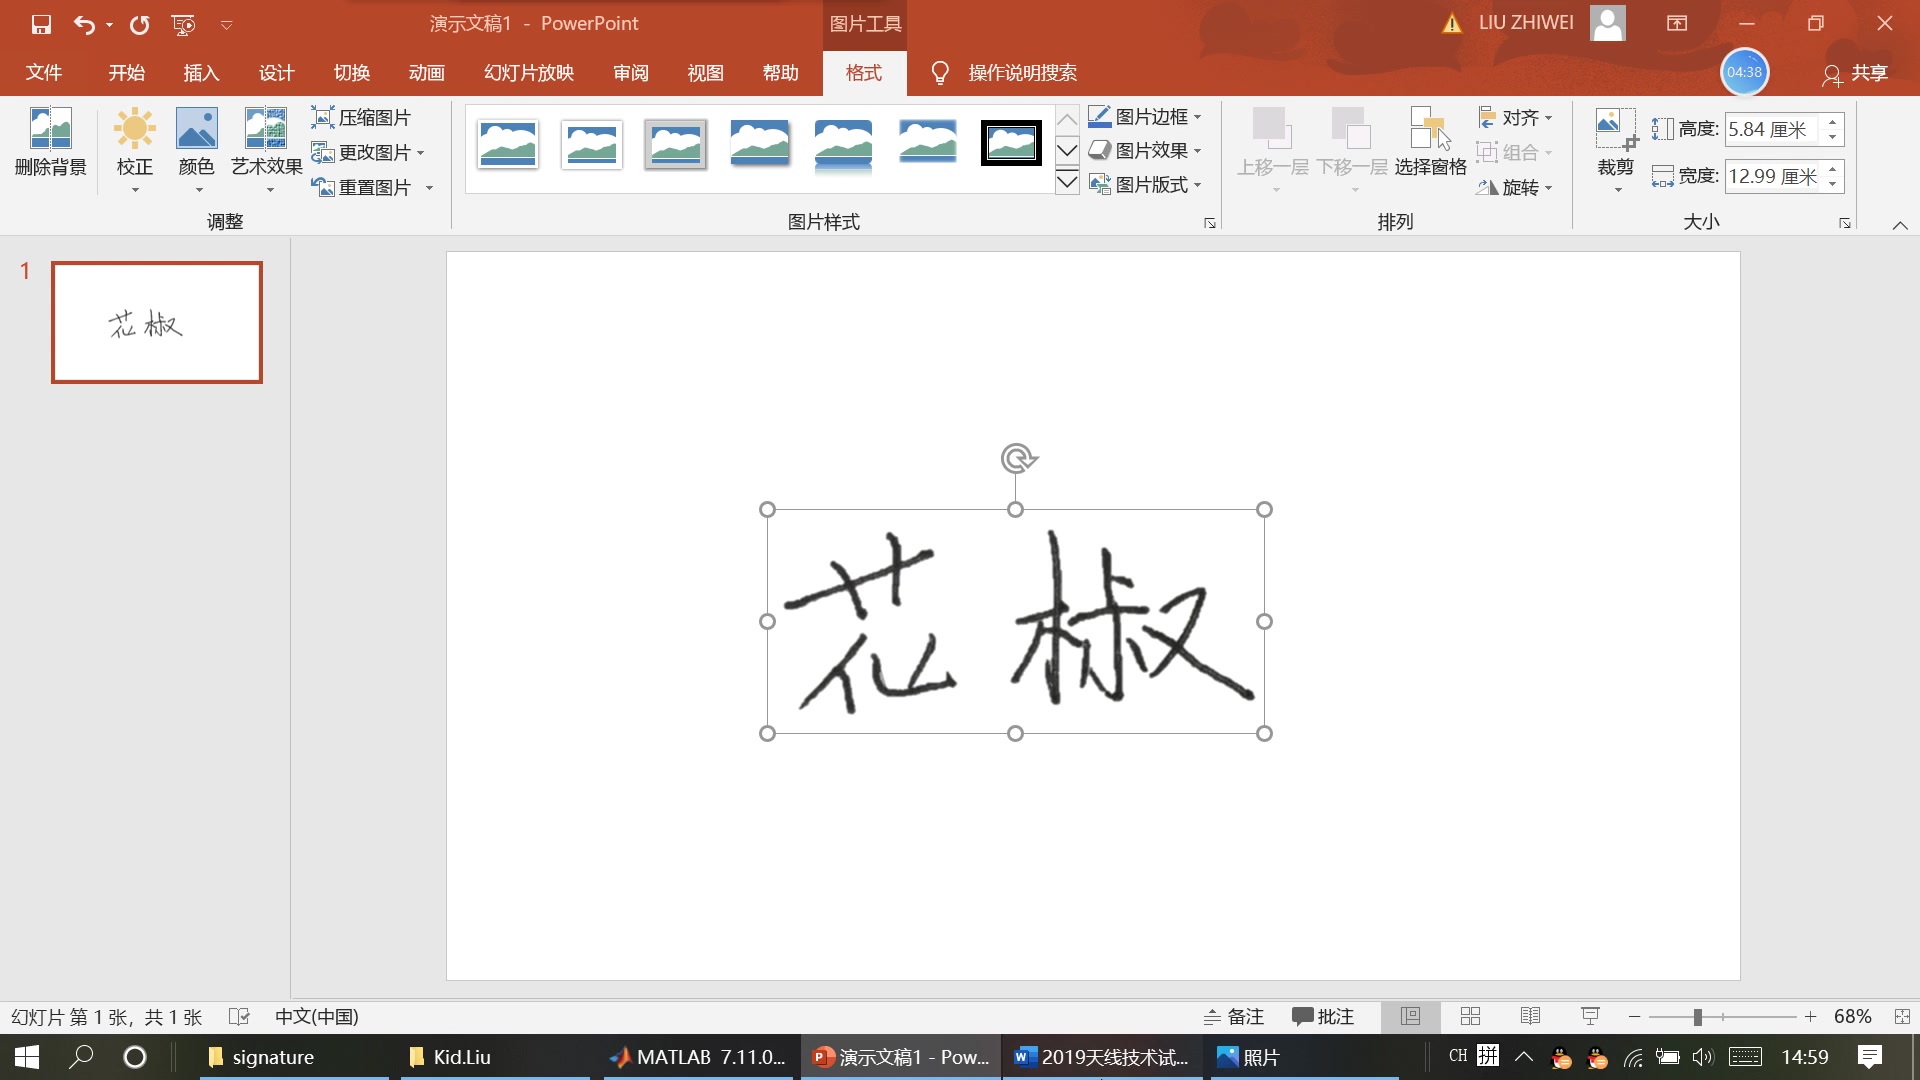
Task: Click the MATLAB taskbar icon
Action: 699,1055
